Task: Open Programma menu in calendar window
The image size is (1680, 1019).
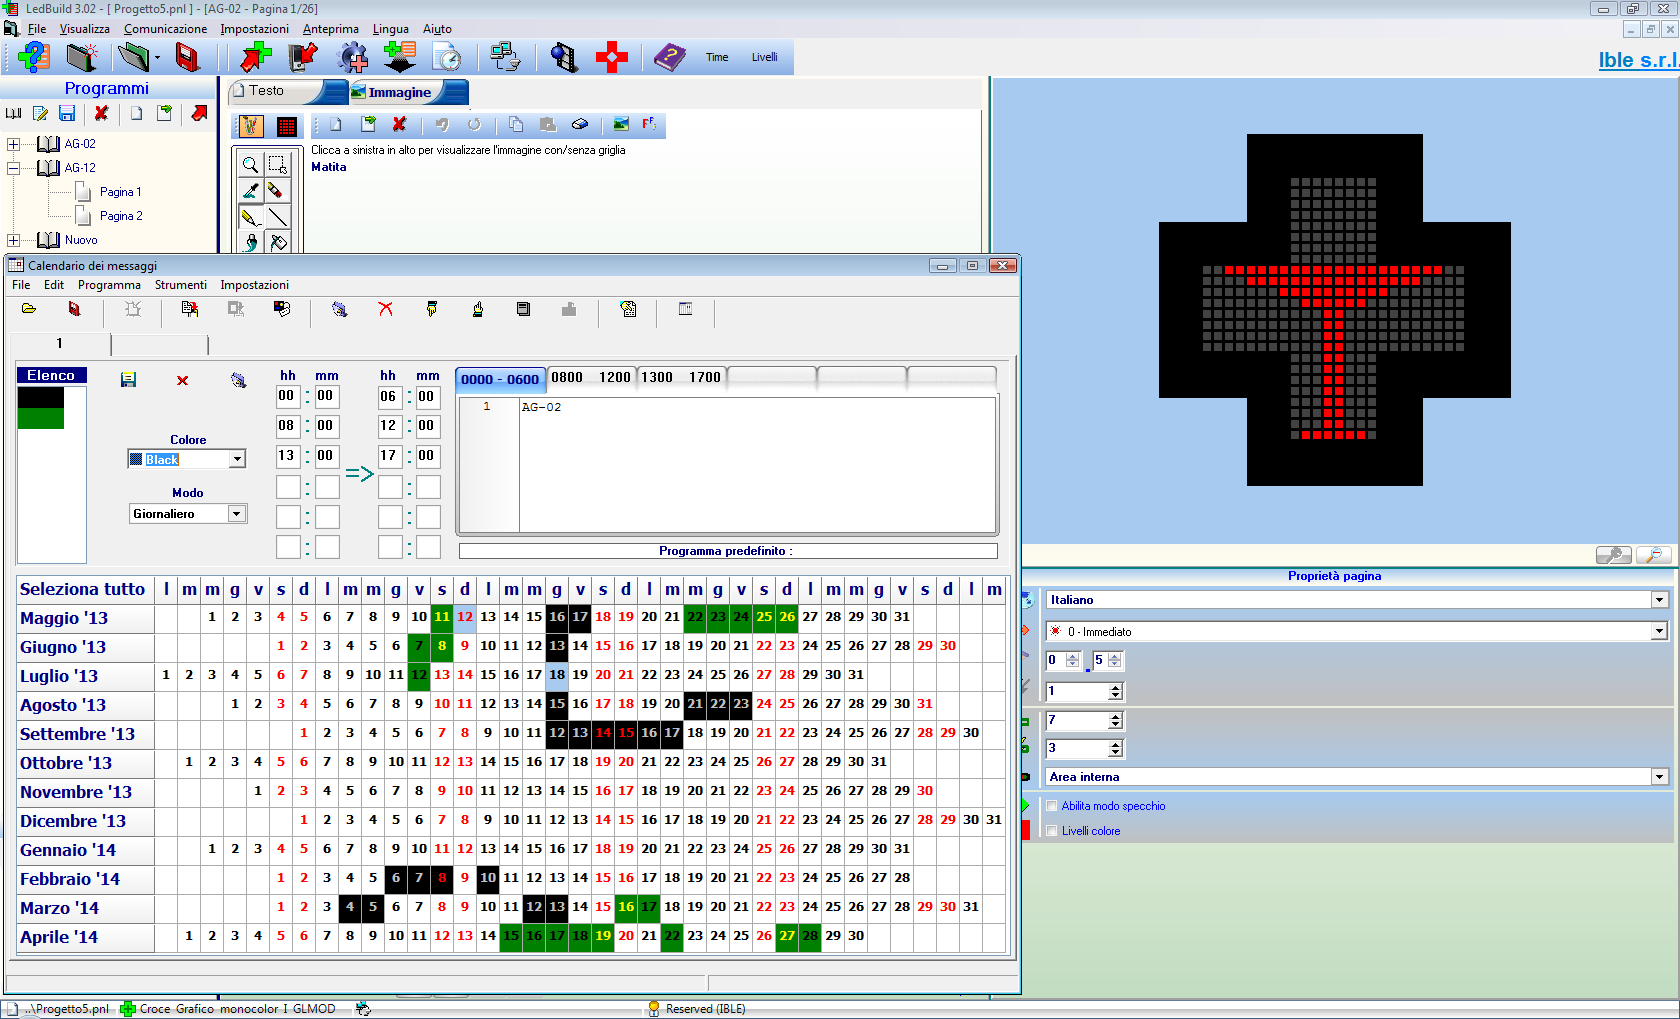Action: click(109, 285)
